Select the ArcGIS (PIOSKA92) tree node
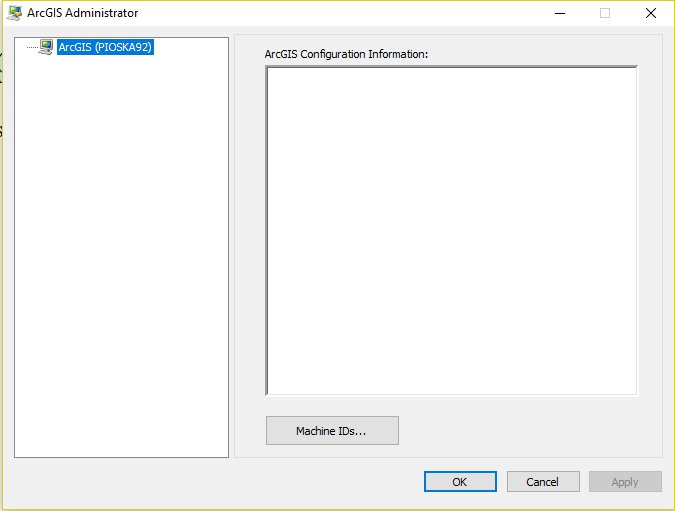675x511 pixels. [x=105, y=47]
